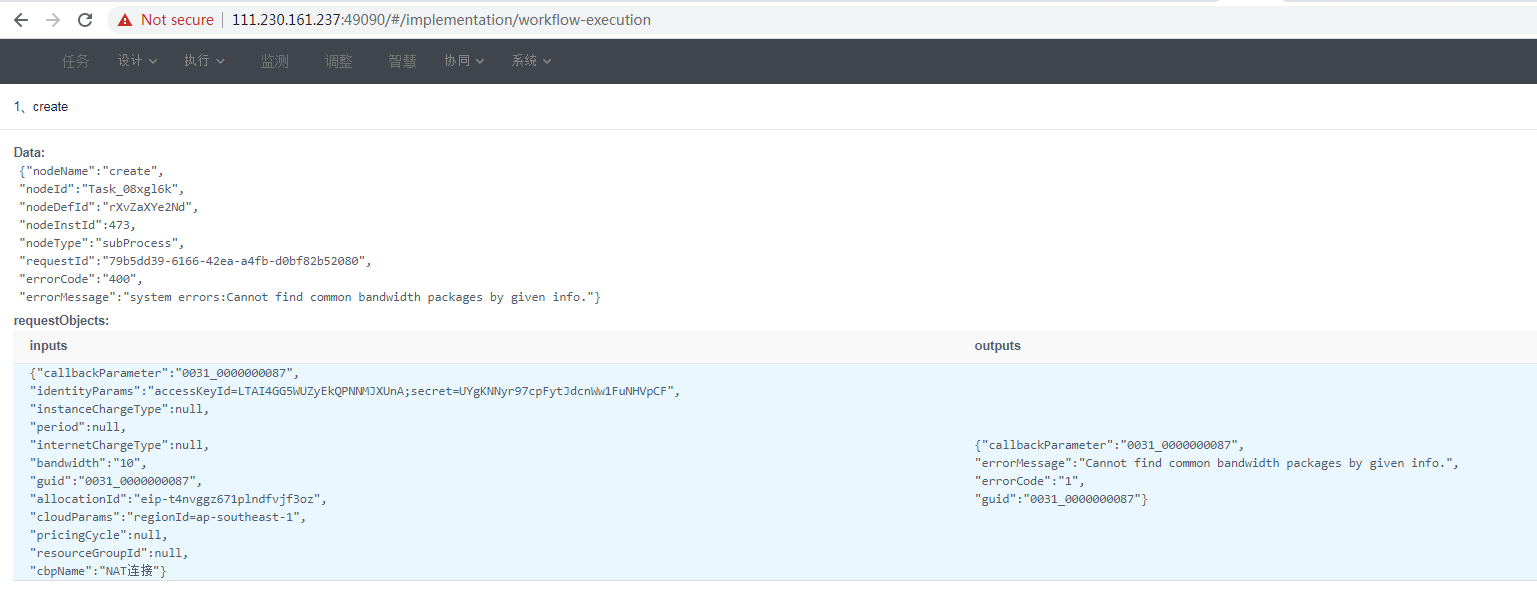Click the 'Not secure' label
The width and height of the screenshot is (1537, 595).
[x=176, y=19]
